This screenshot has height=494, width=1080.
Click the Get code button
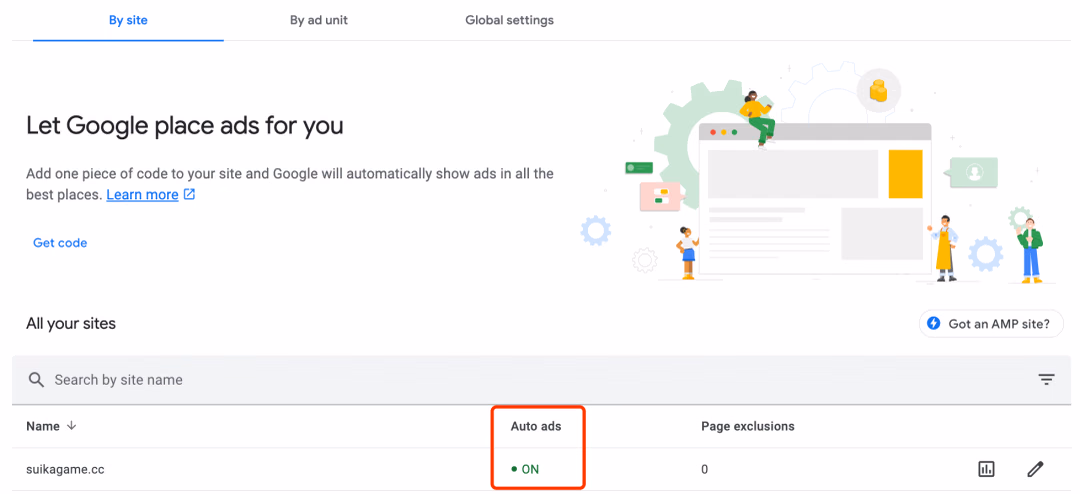point(60,243)
